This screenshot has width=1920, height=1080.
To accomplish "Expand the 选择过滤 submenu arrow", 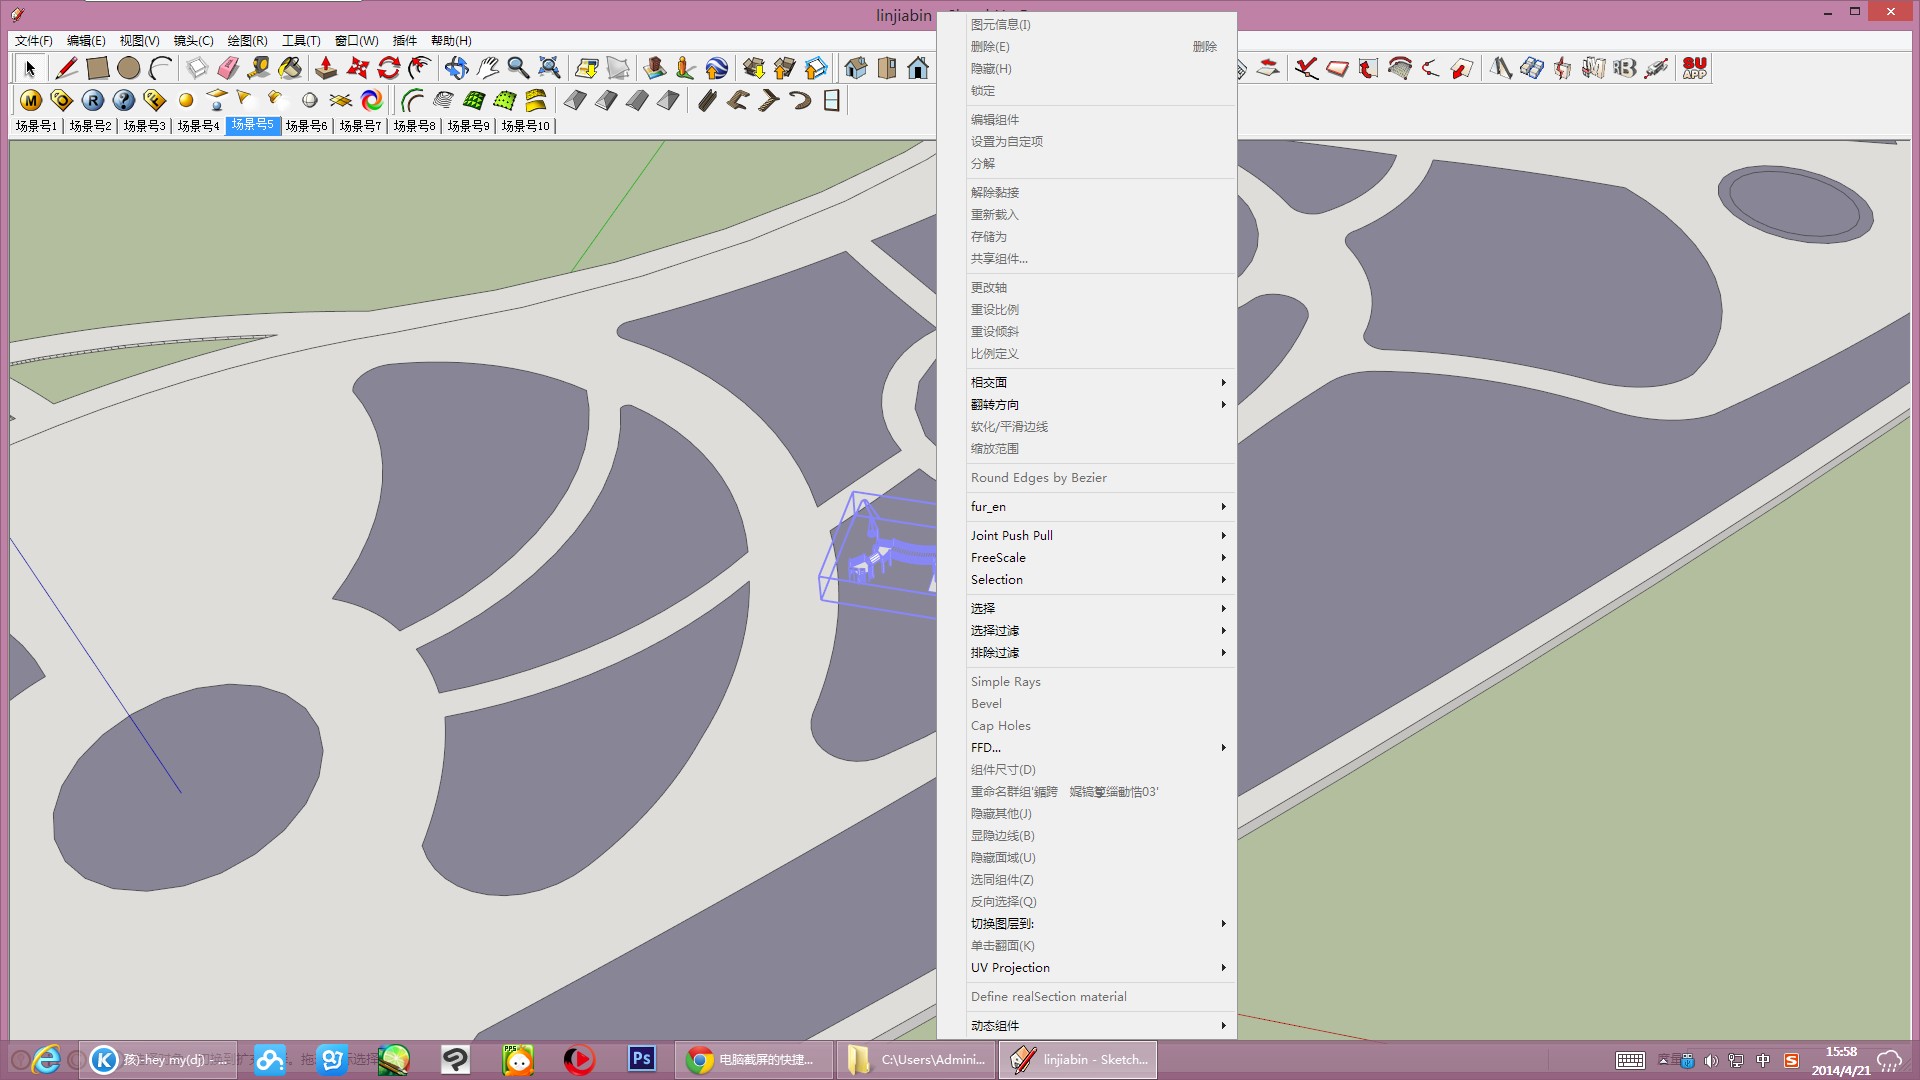I will 1223,631.
